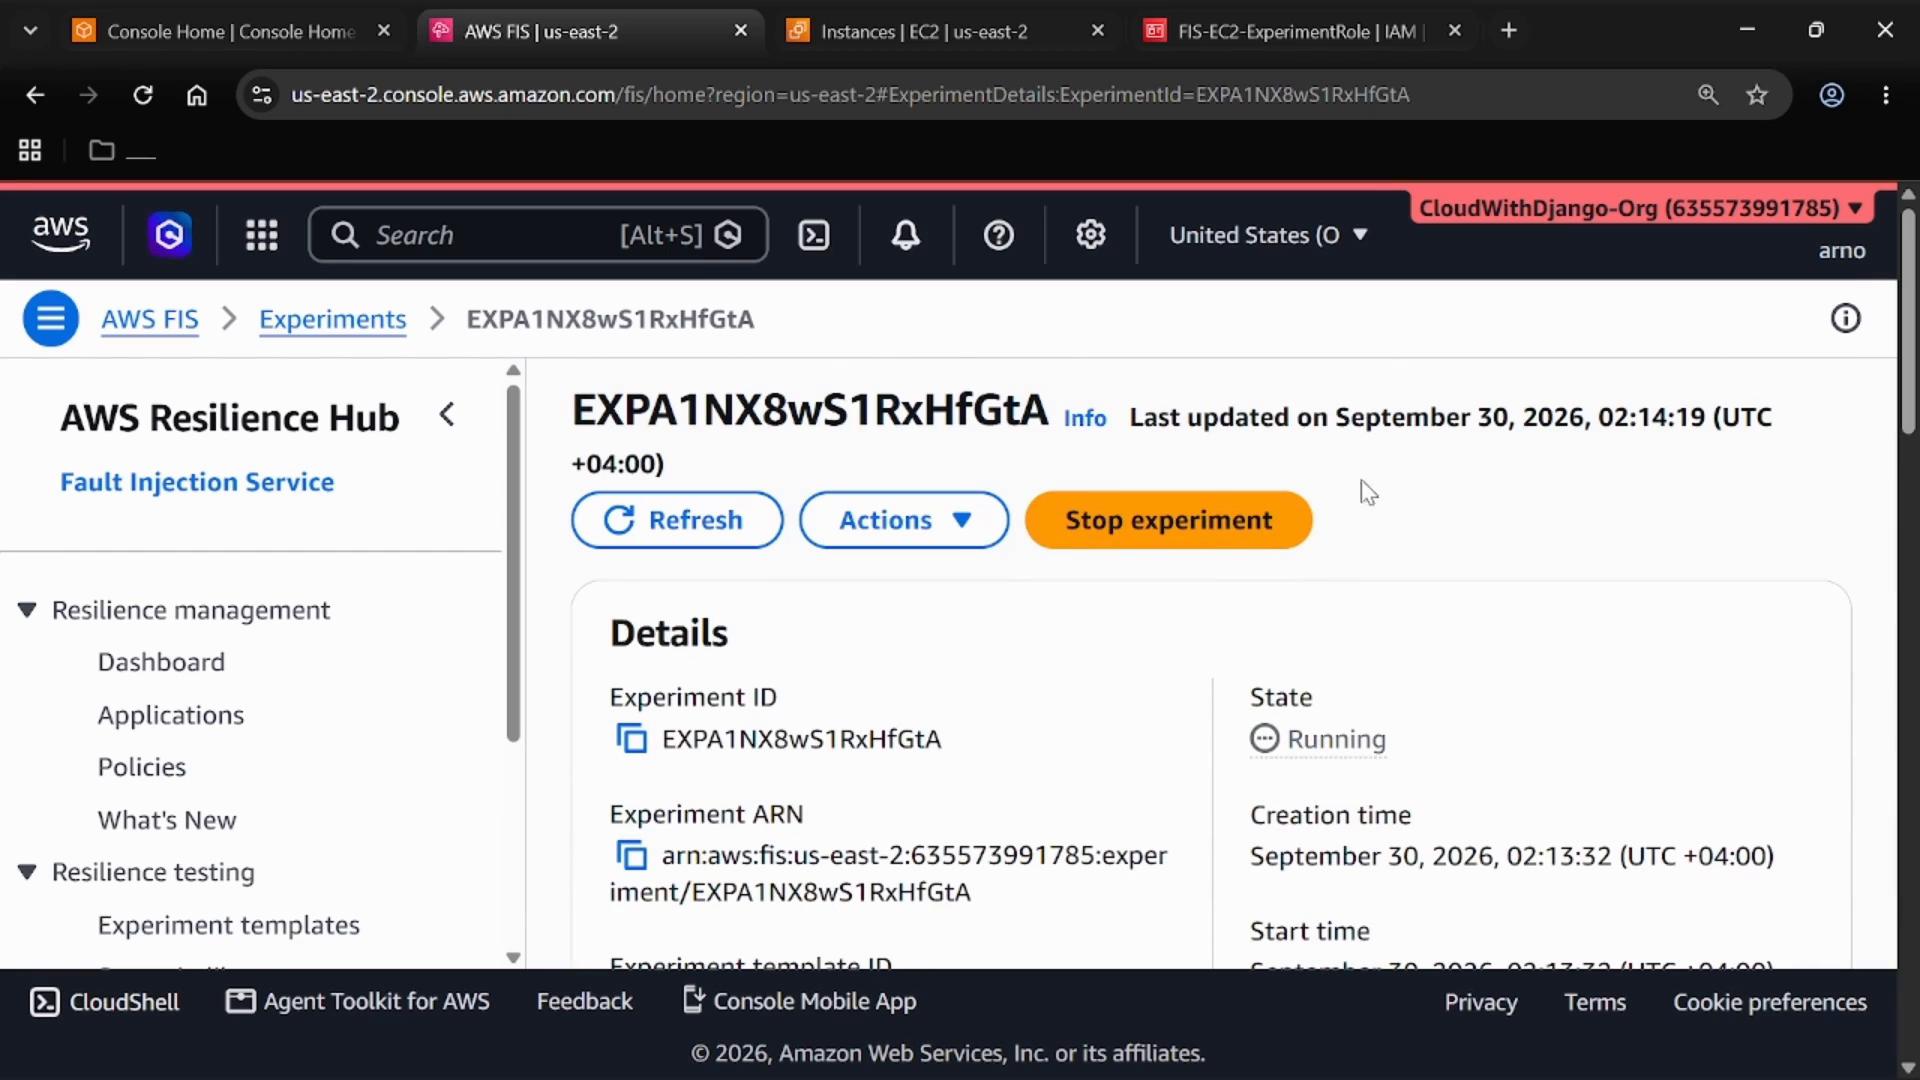Toggle the blue hamburger navigation menu

pos(51,319)
